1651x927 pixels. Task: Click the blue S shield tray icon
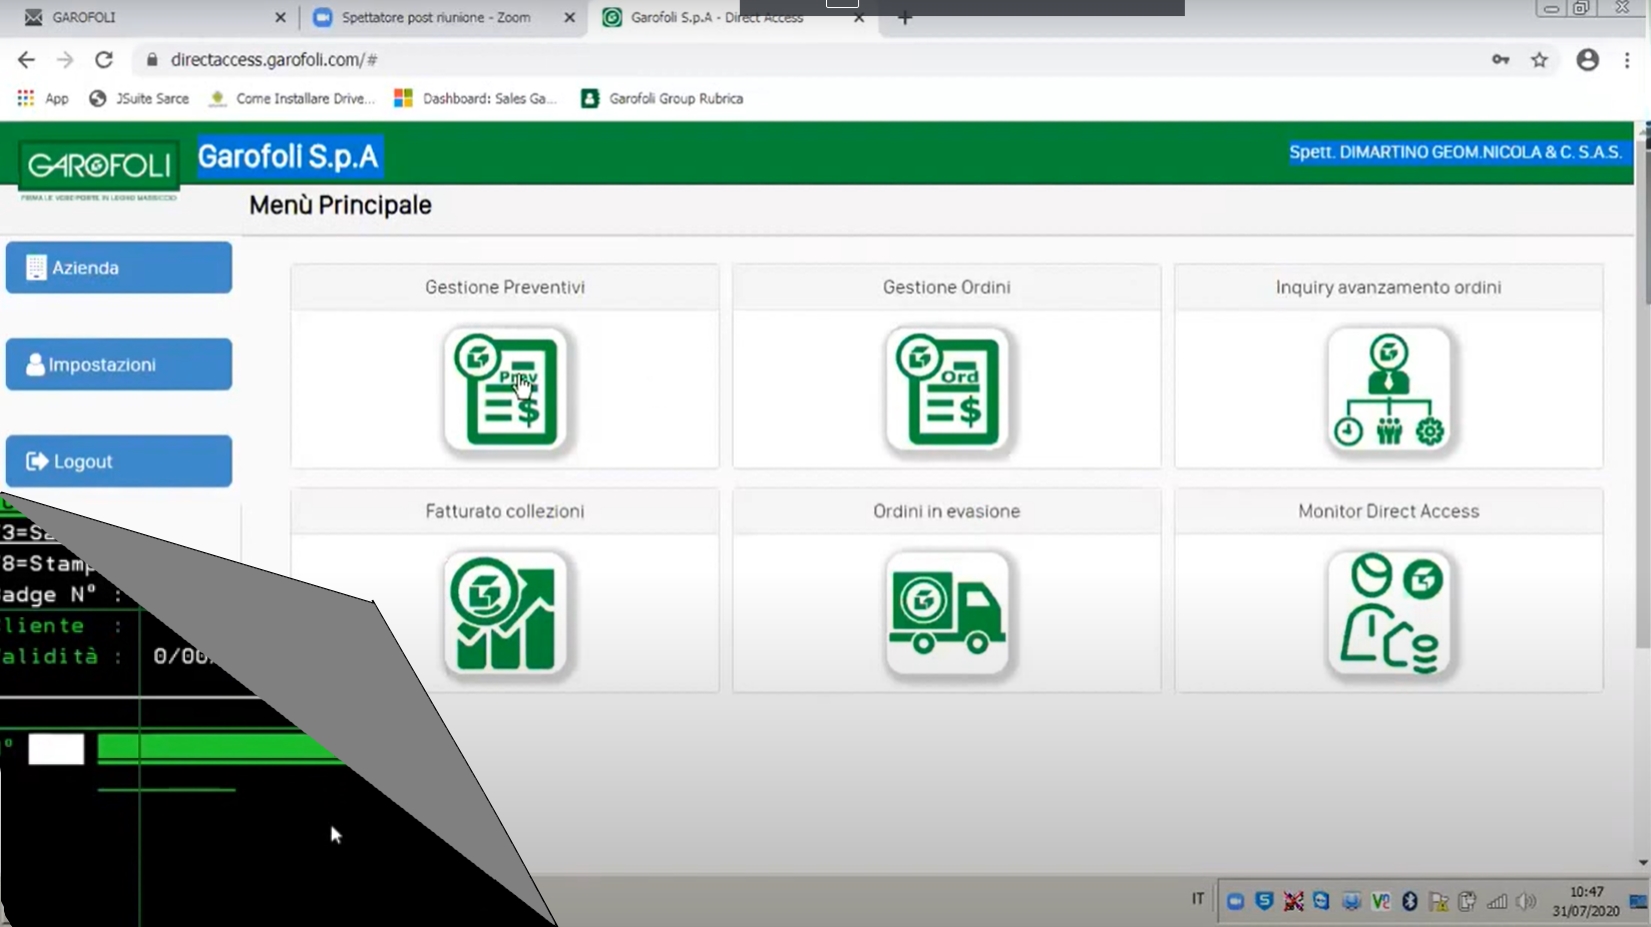tap(1265, 901)
